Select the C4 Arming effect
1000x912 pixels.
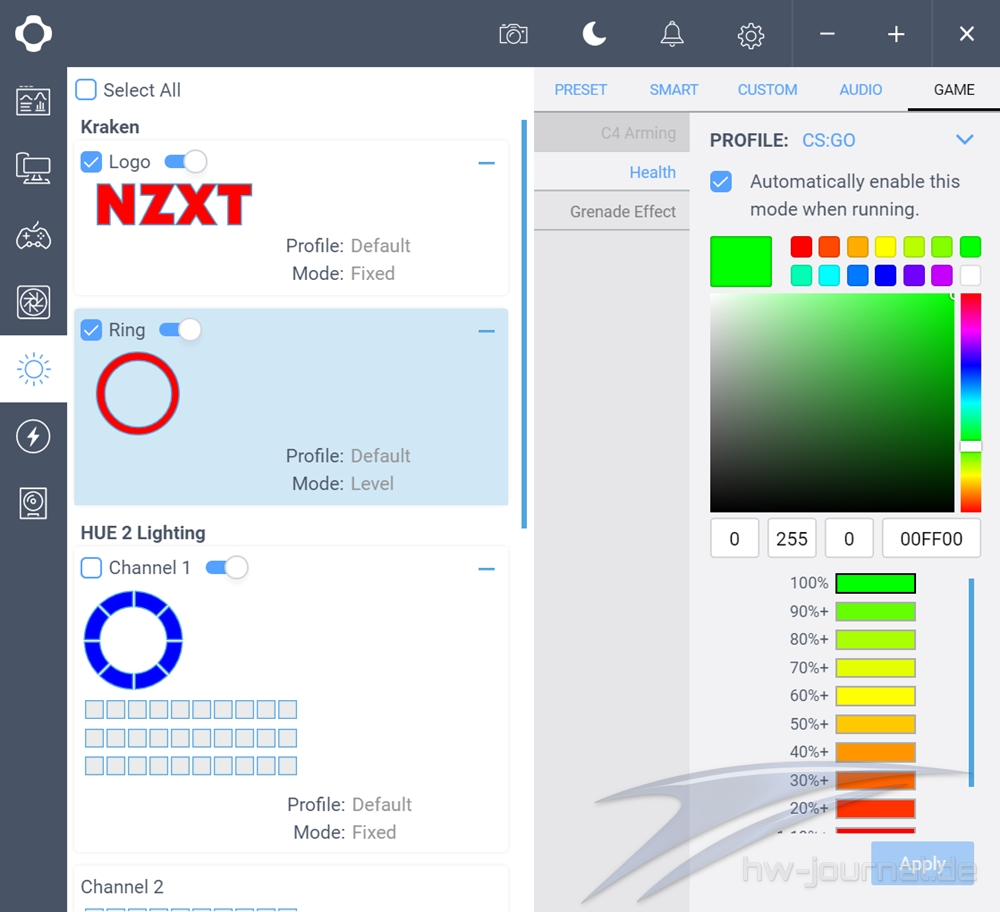pyautogui.click(x=612, y=133)
